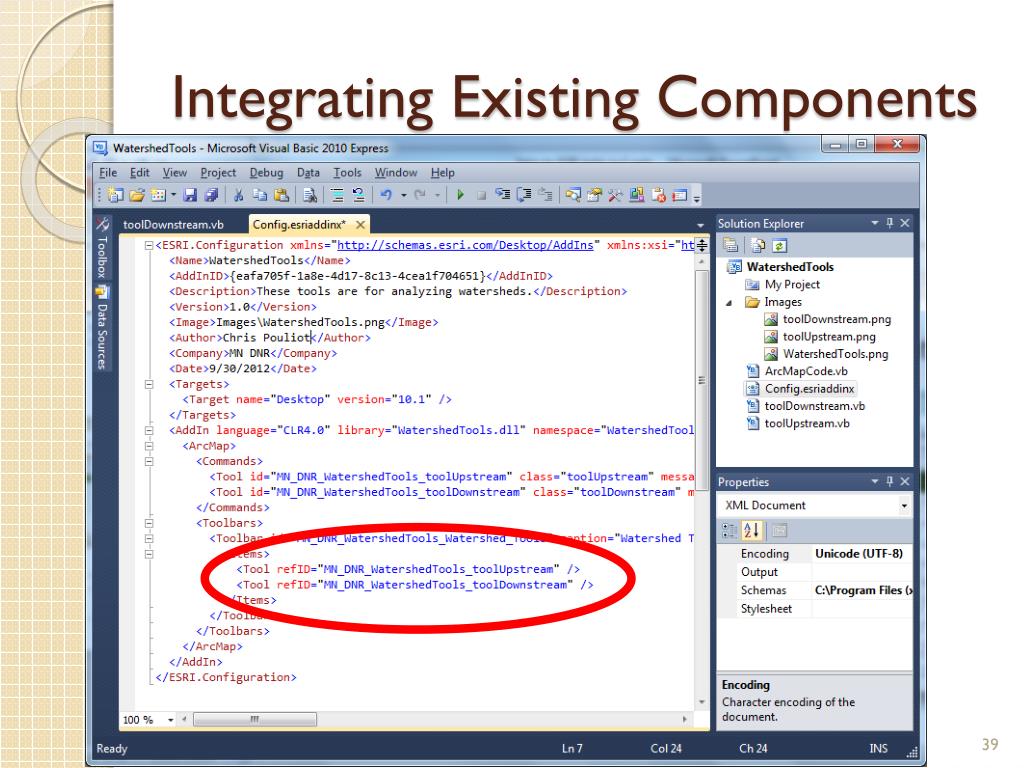Open the Add New Item dropdown arrow
The image size is (1024, 768).
click(x=174, y=195)
